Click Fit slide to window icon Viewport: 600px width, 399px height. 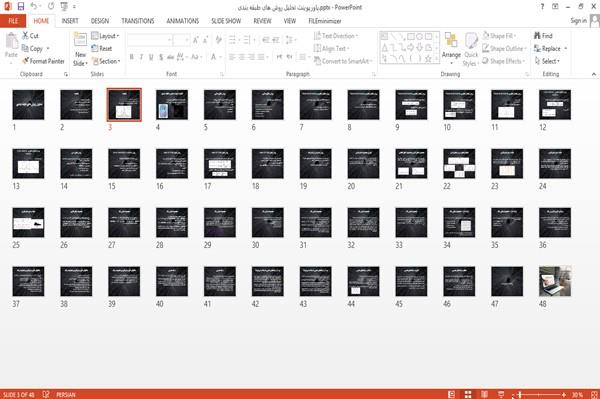[594, 394]
